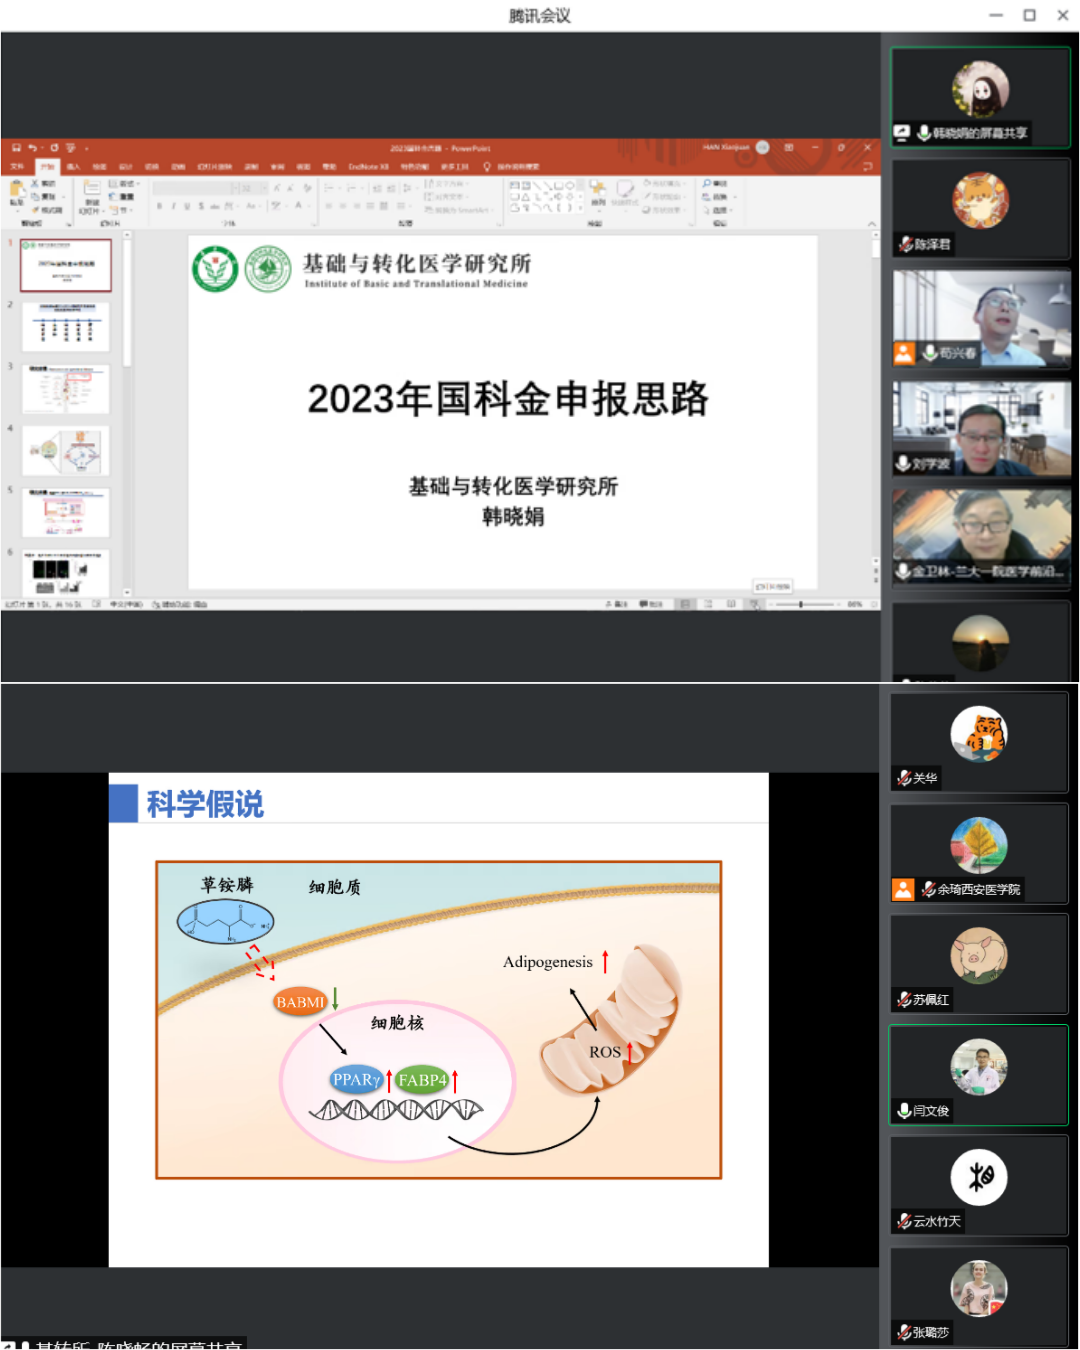Toggle bold formatting in the font group

159,206
